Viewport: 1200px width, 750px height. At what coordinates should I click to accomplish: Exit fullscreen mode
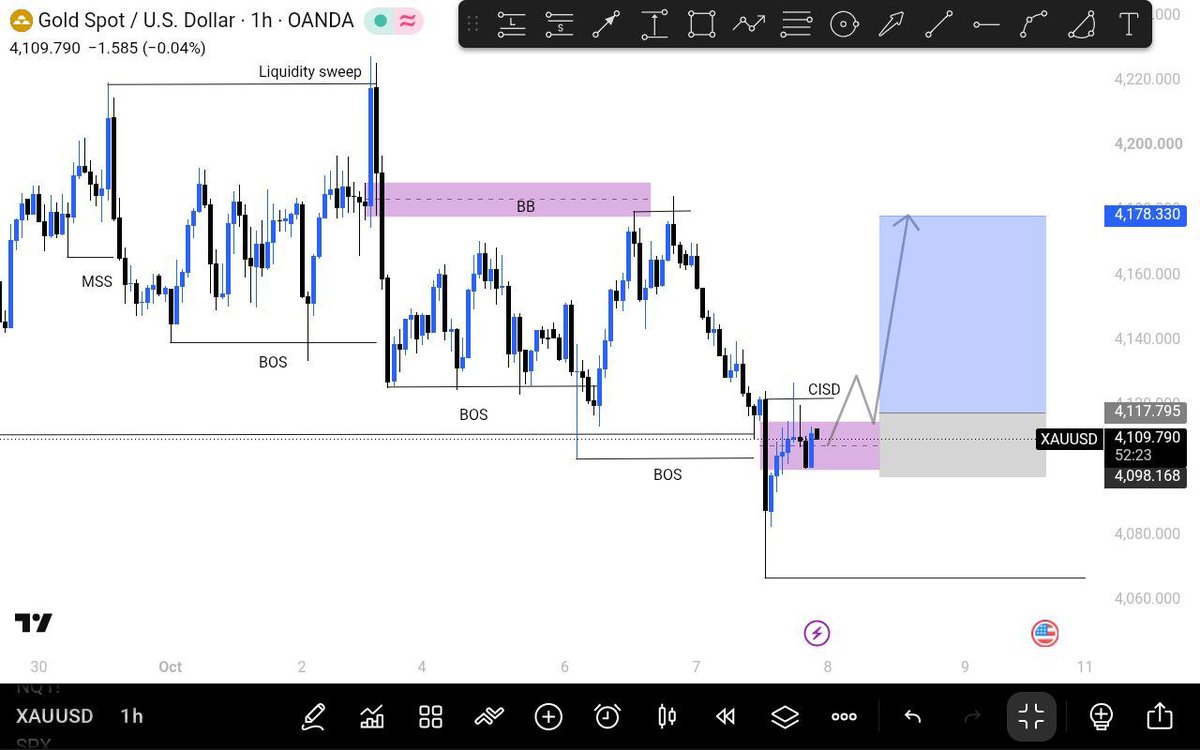click(1031, 716)
